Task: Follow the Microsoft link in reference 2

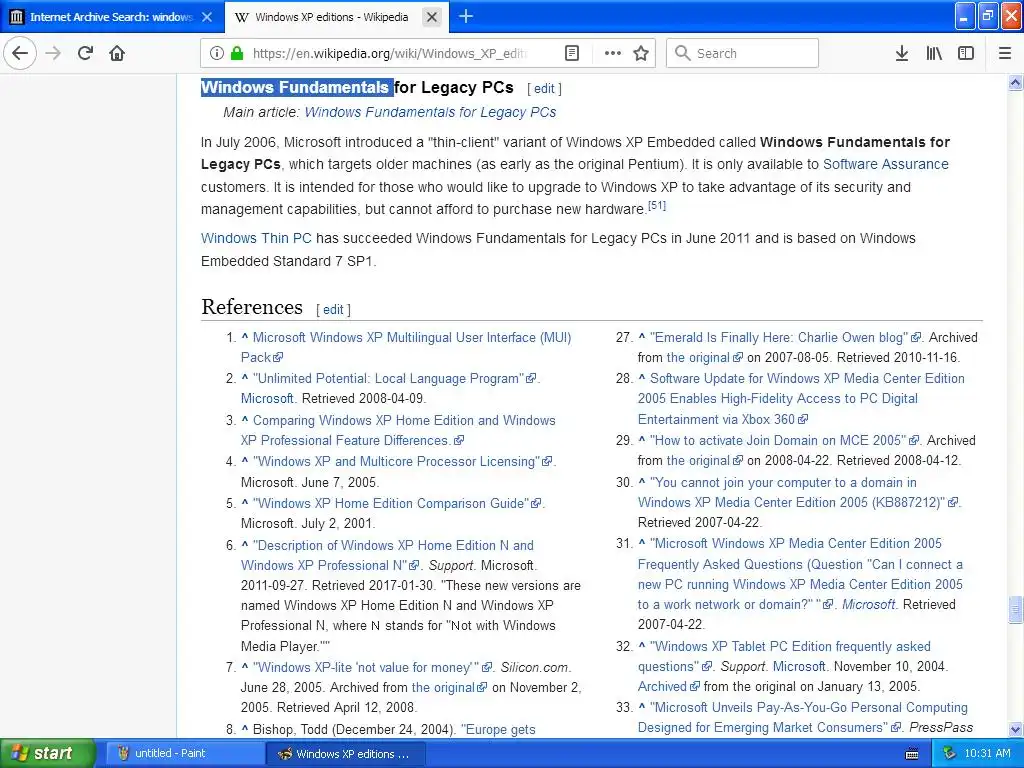Action: click(267, 398)
